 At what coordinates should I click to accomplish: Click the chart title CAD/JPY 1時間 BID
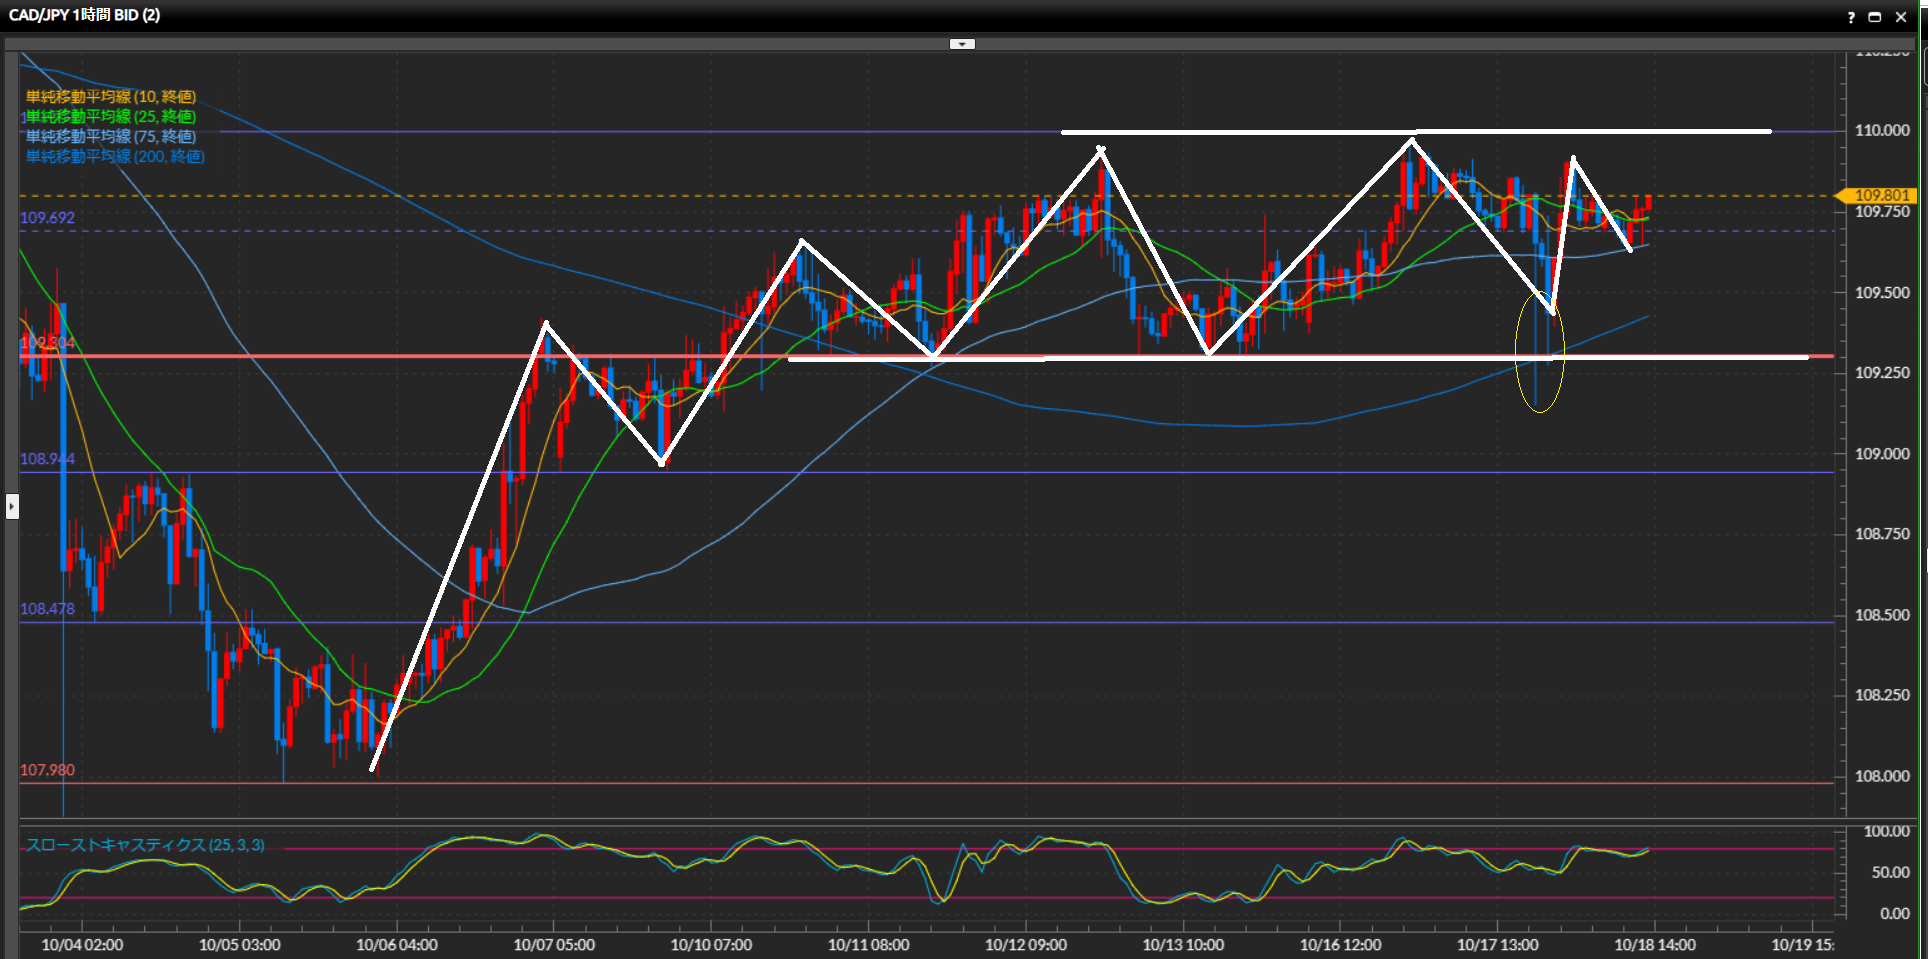(x=84, y=15)
